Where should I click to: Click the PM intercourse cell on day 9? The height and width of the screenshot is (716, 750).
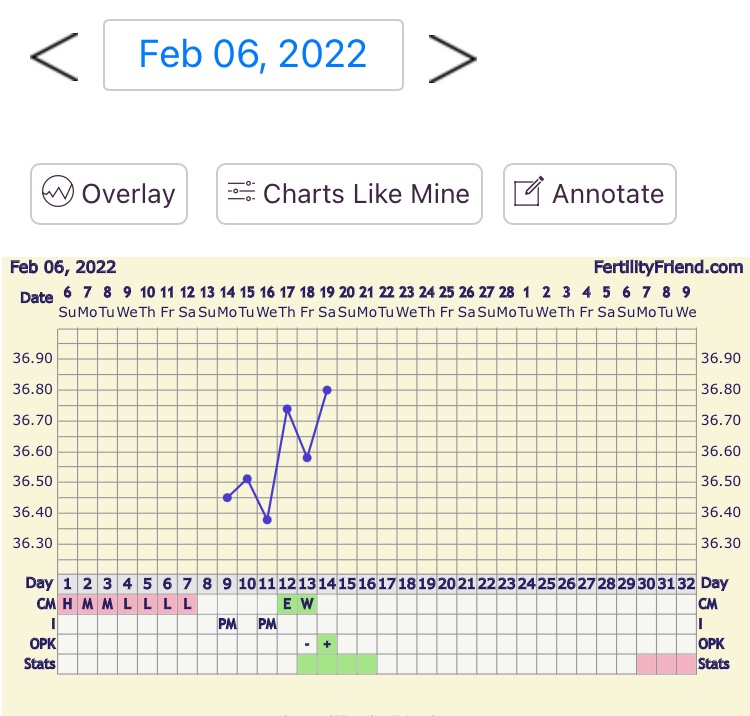pyautogui.click(x=227, y=623)
